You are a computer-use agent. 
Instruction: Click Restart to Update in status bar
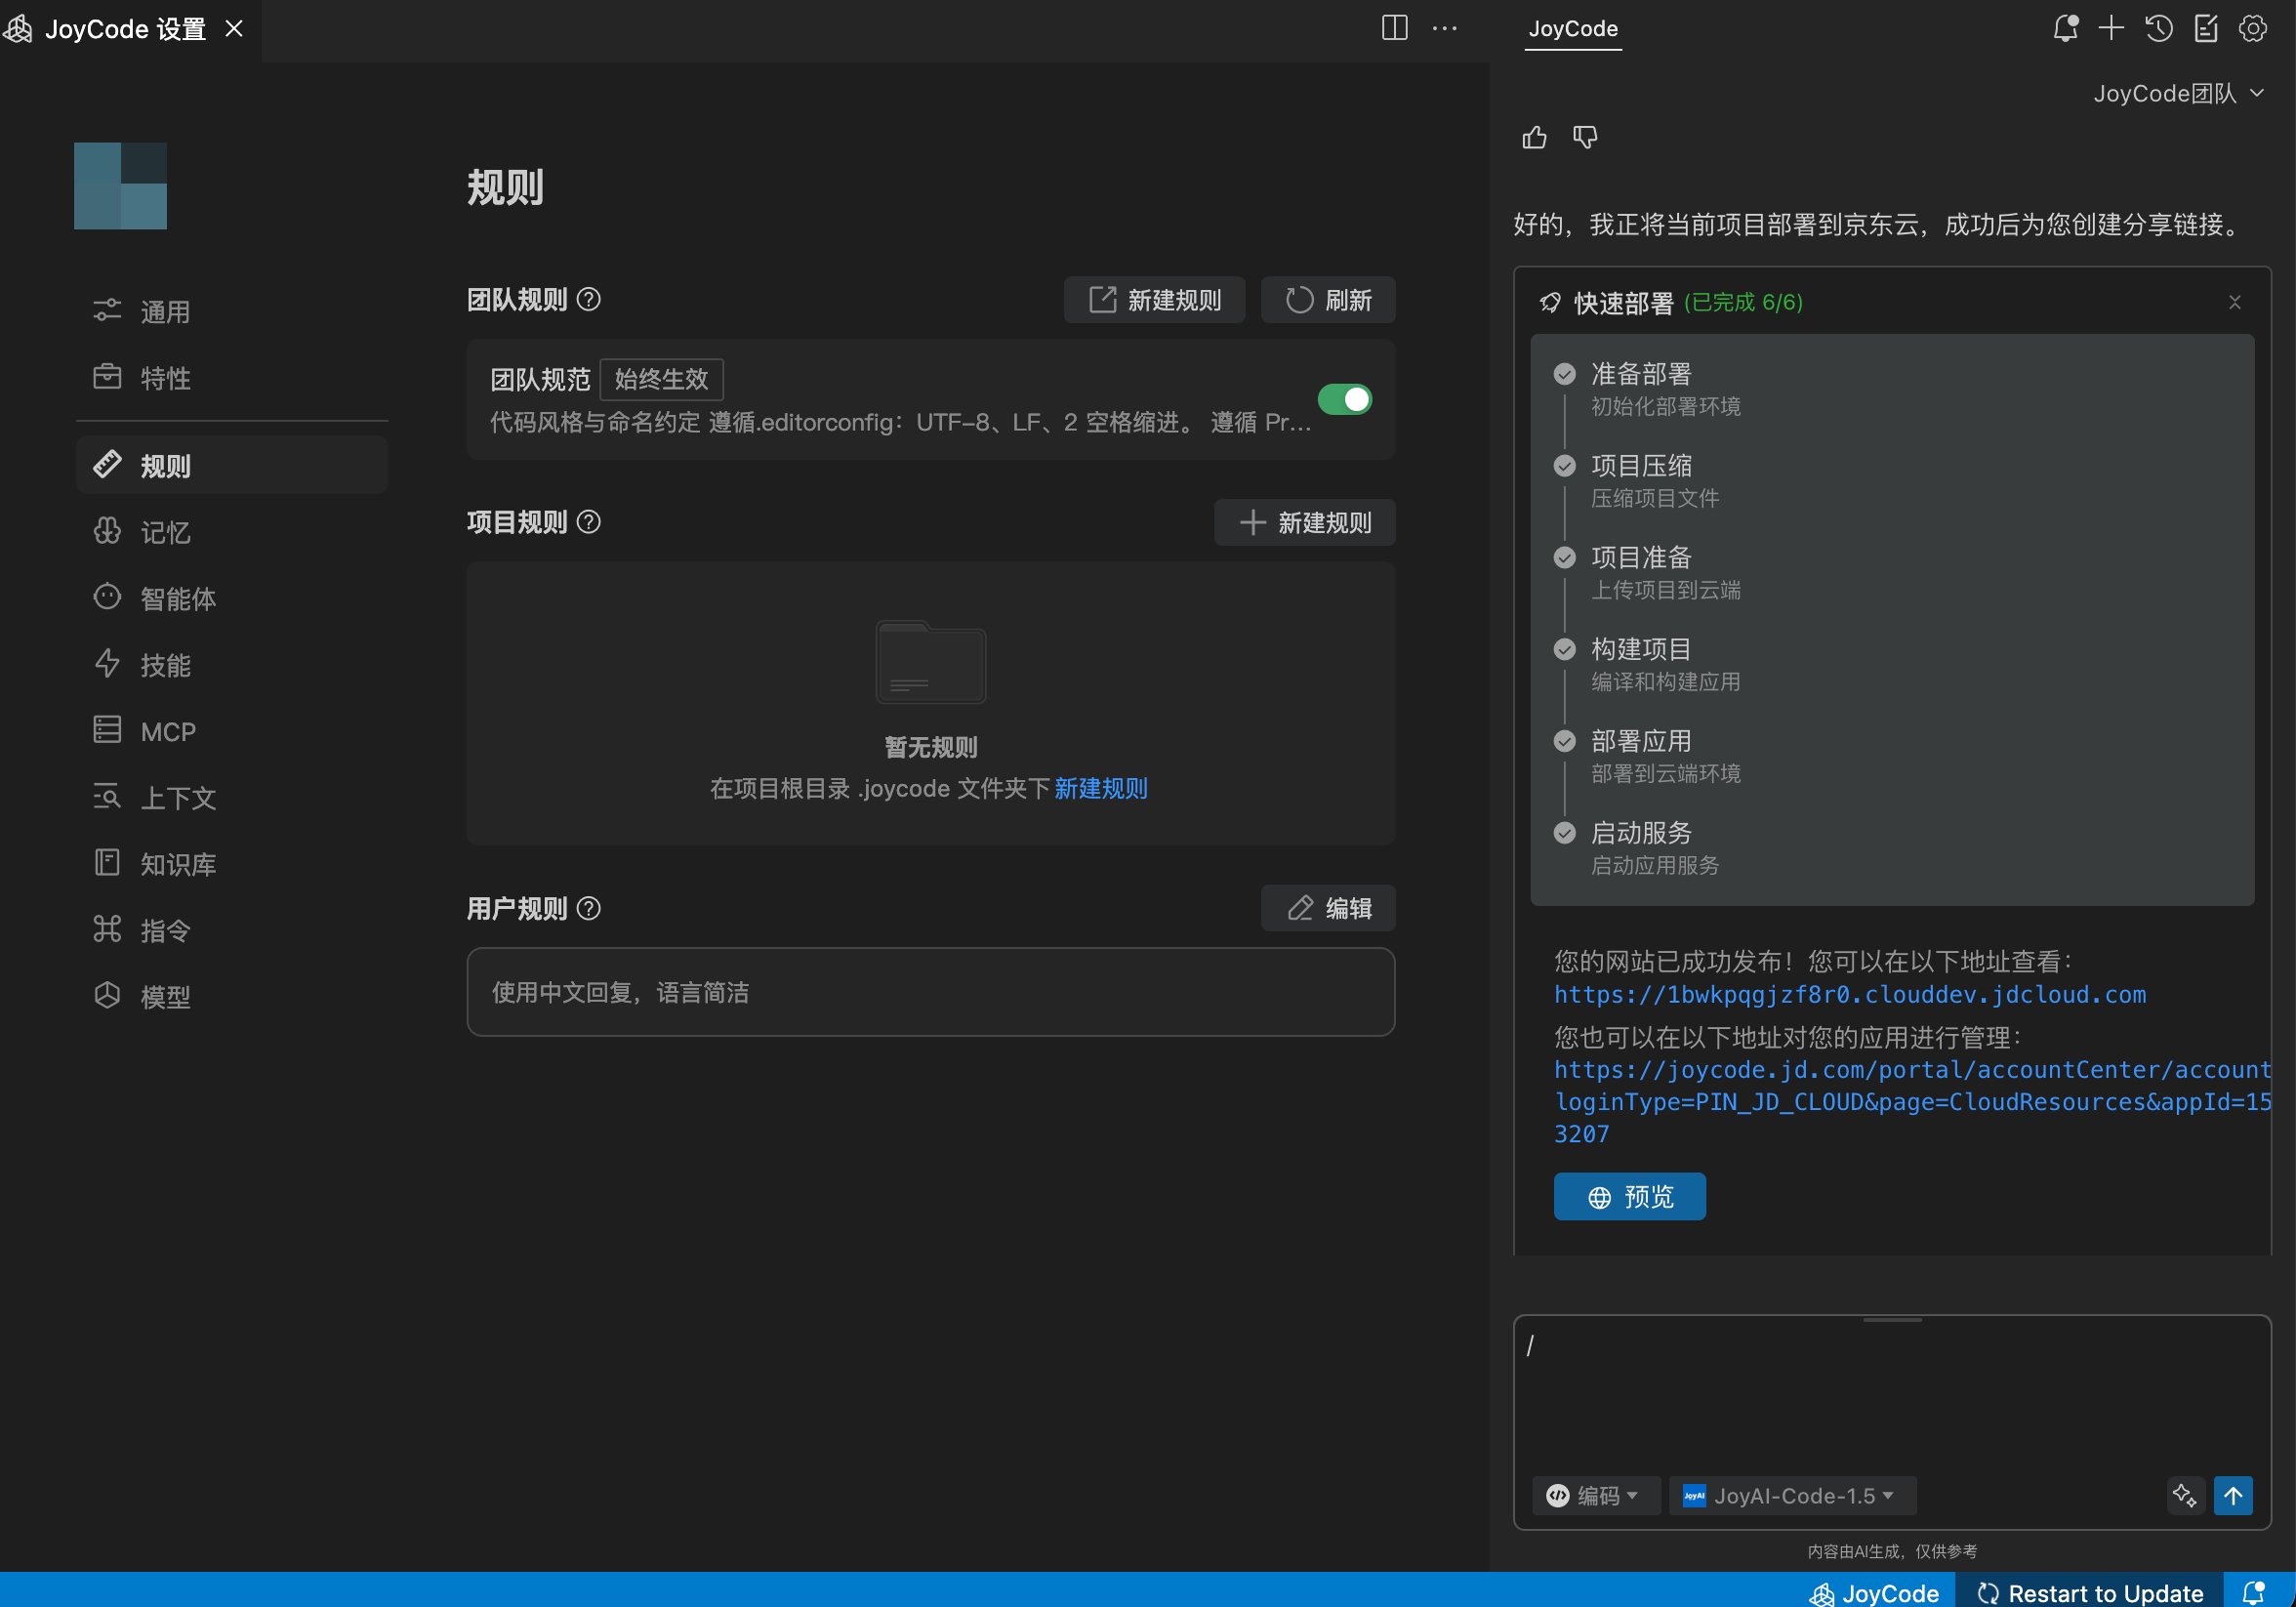point(2090,1592)
